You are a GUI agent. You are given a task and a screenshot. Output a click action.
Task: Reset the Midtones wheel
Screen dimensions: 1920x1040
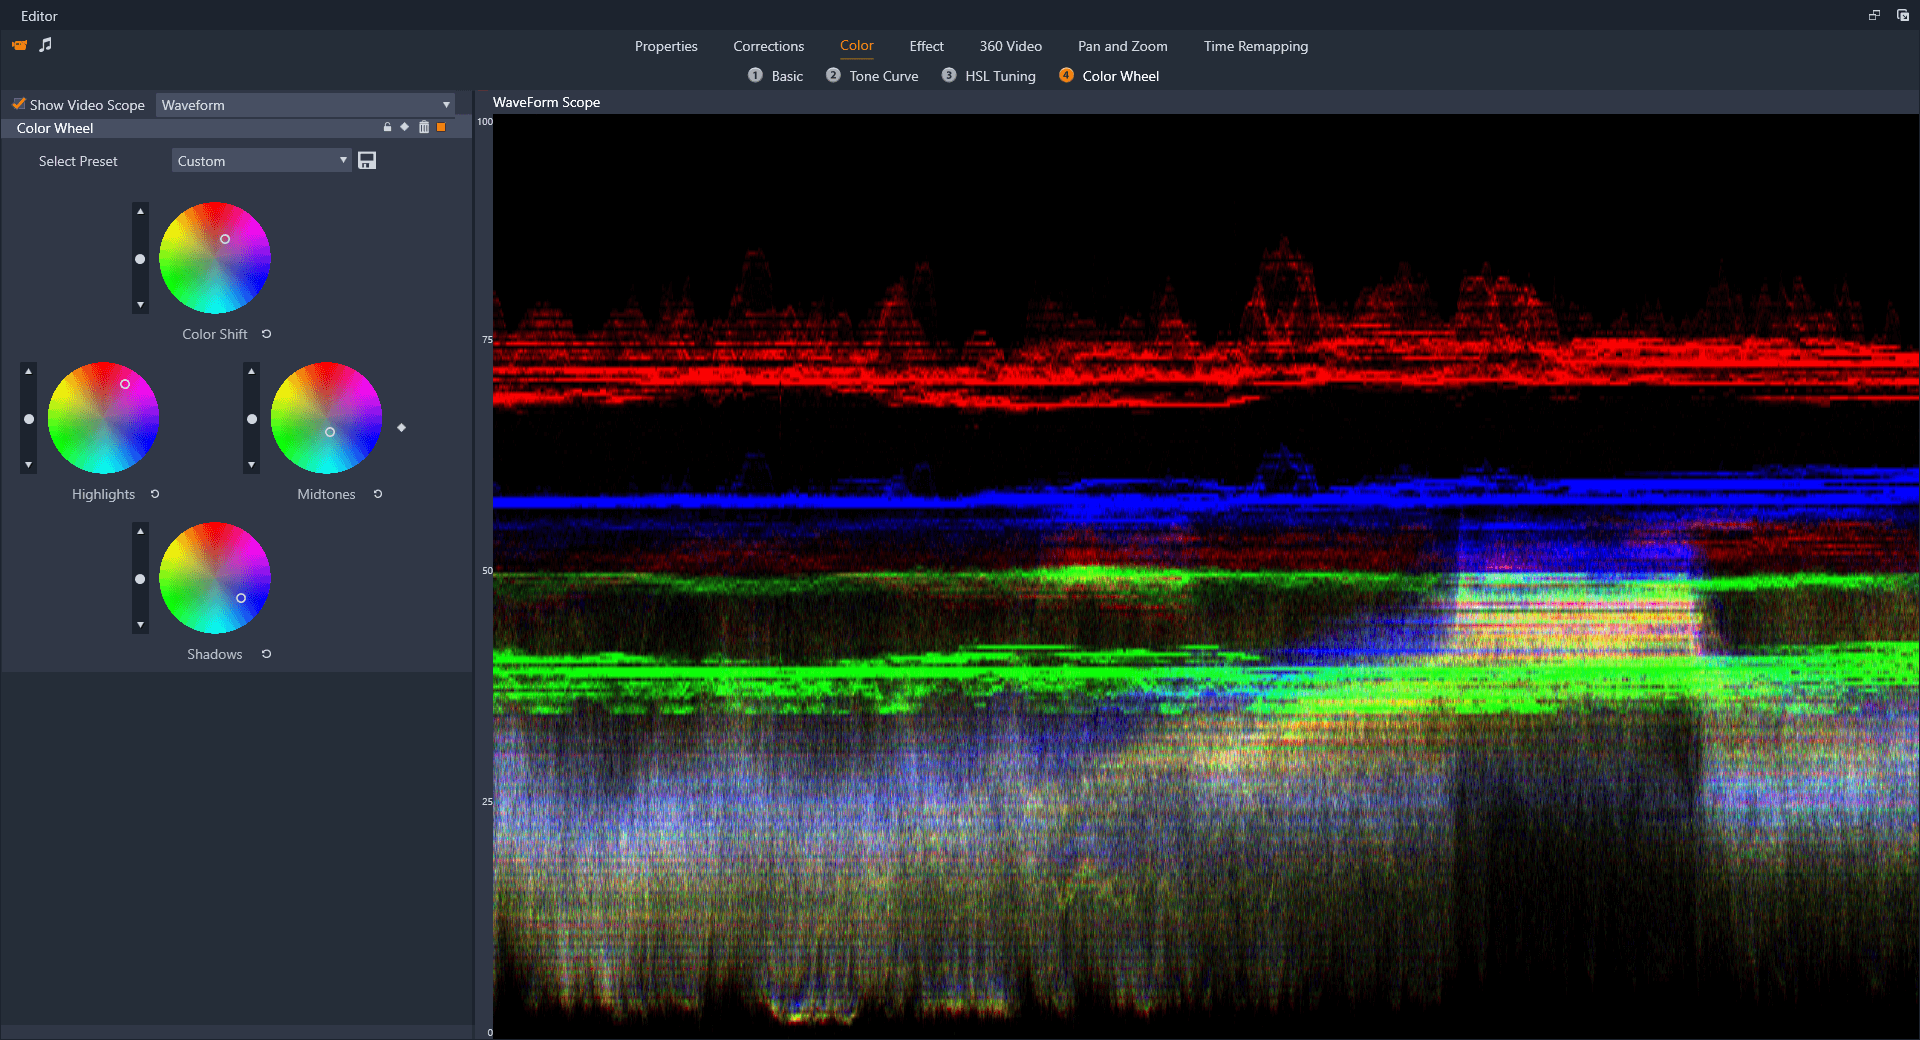pyautogui.click(x=378, y=494)
